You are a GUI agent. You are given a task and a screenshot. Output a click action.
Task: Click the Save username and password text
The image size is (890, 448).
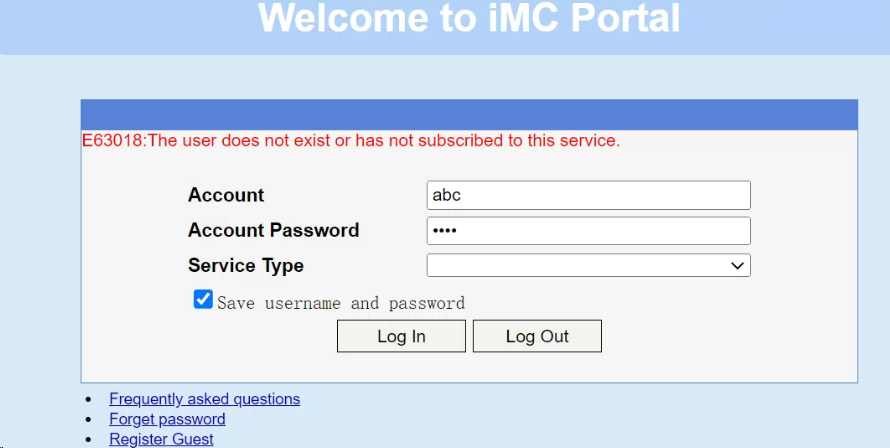pos(341,303)
